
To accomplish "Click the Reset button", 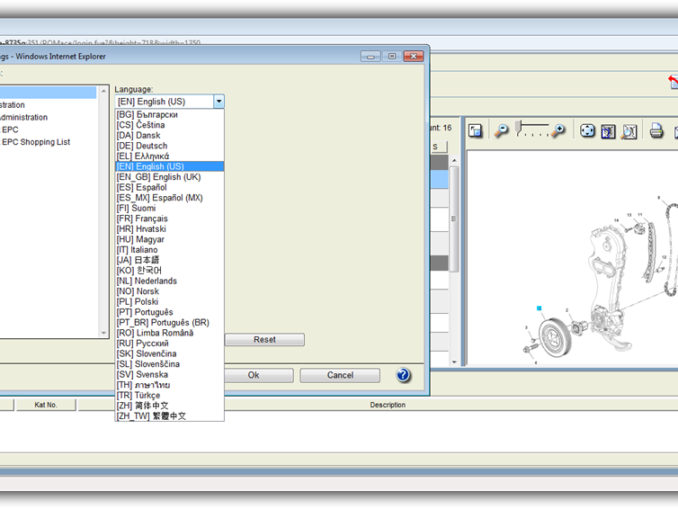I will 264,340.
